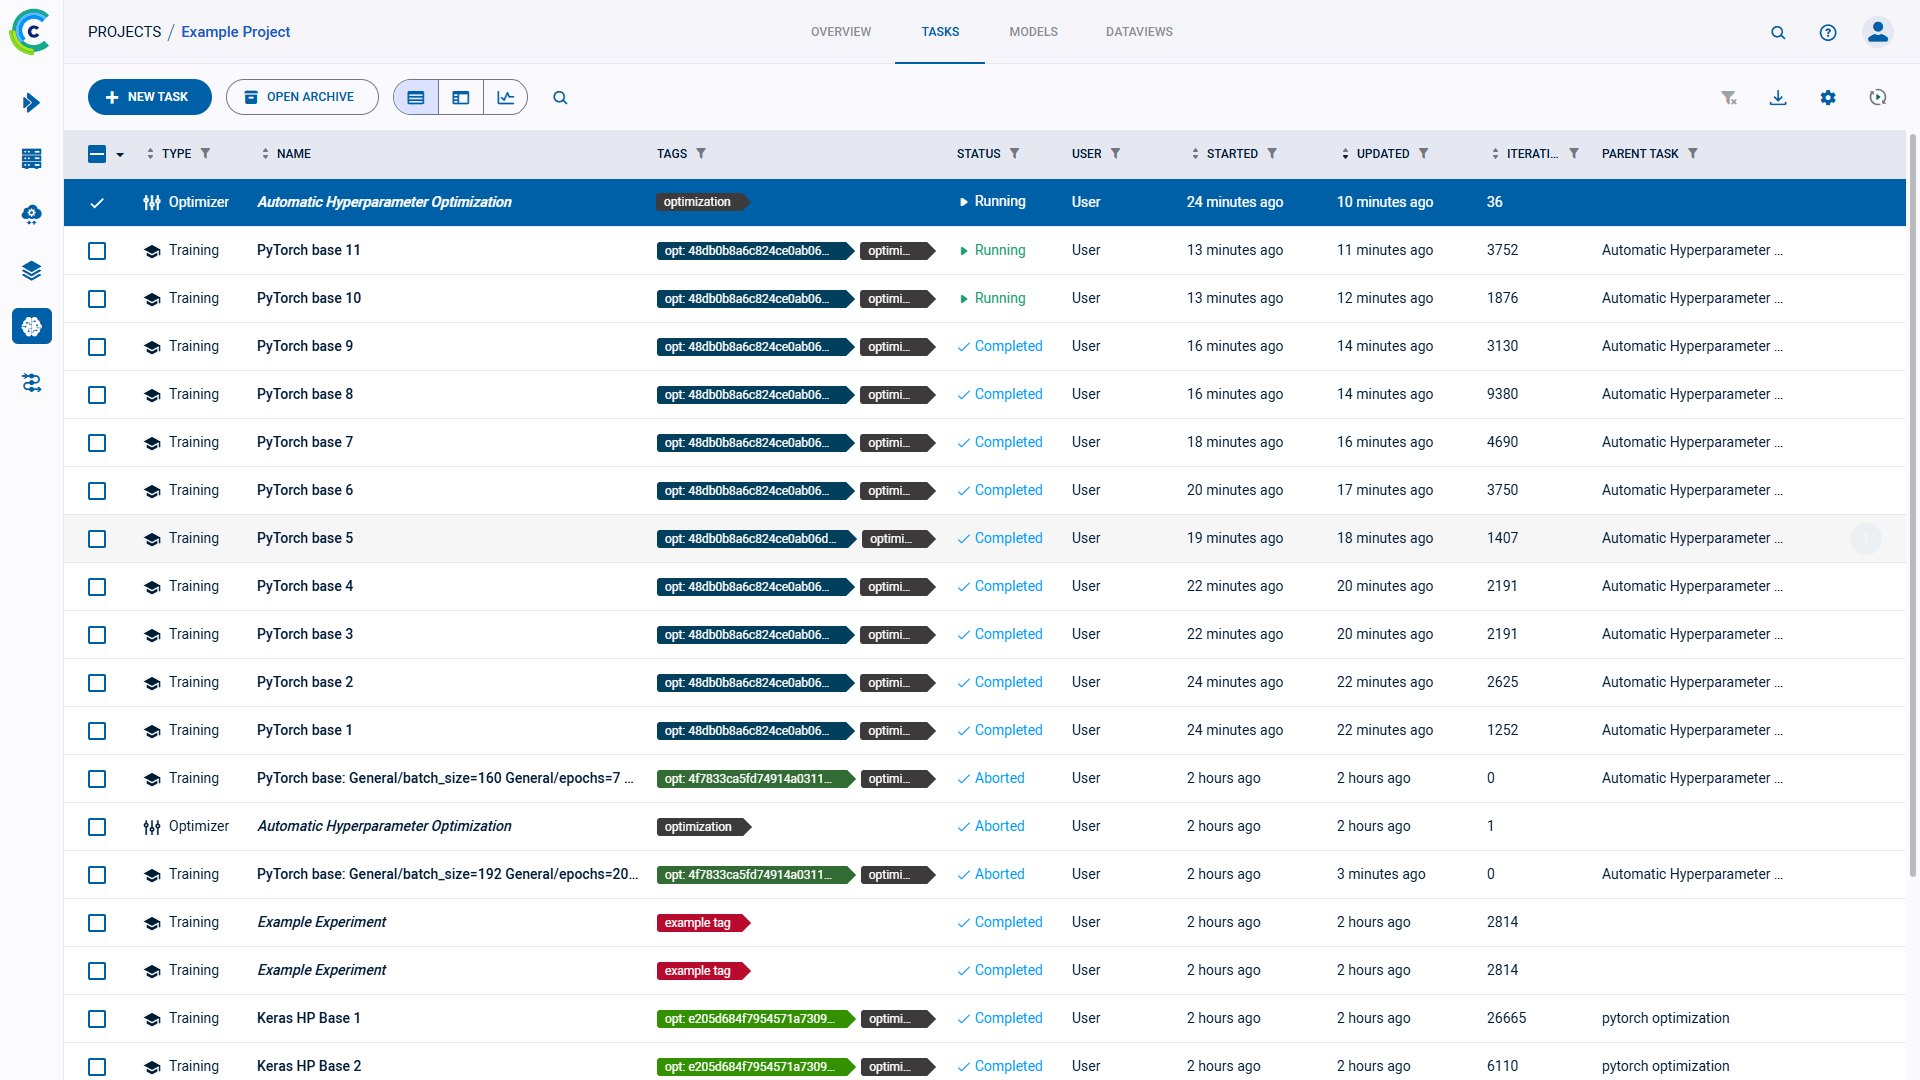
Task: Toggle the select-all checkbox in the header
Action: [97, 154]
